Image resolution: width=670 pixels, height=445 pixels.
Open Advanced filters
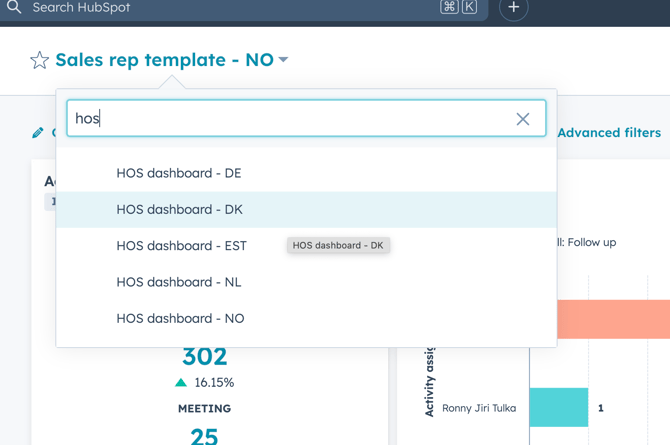(608, 132)
